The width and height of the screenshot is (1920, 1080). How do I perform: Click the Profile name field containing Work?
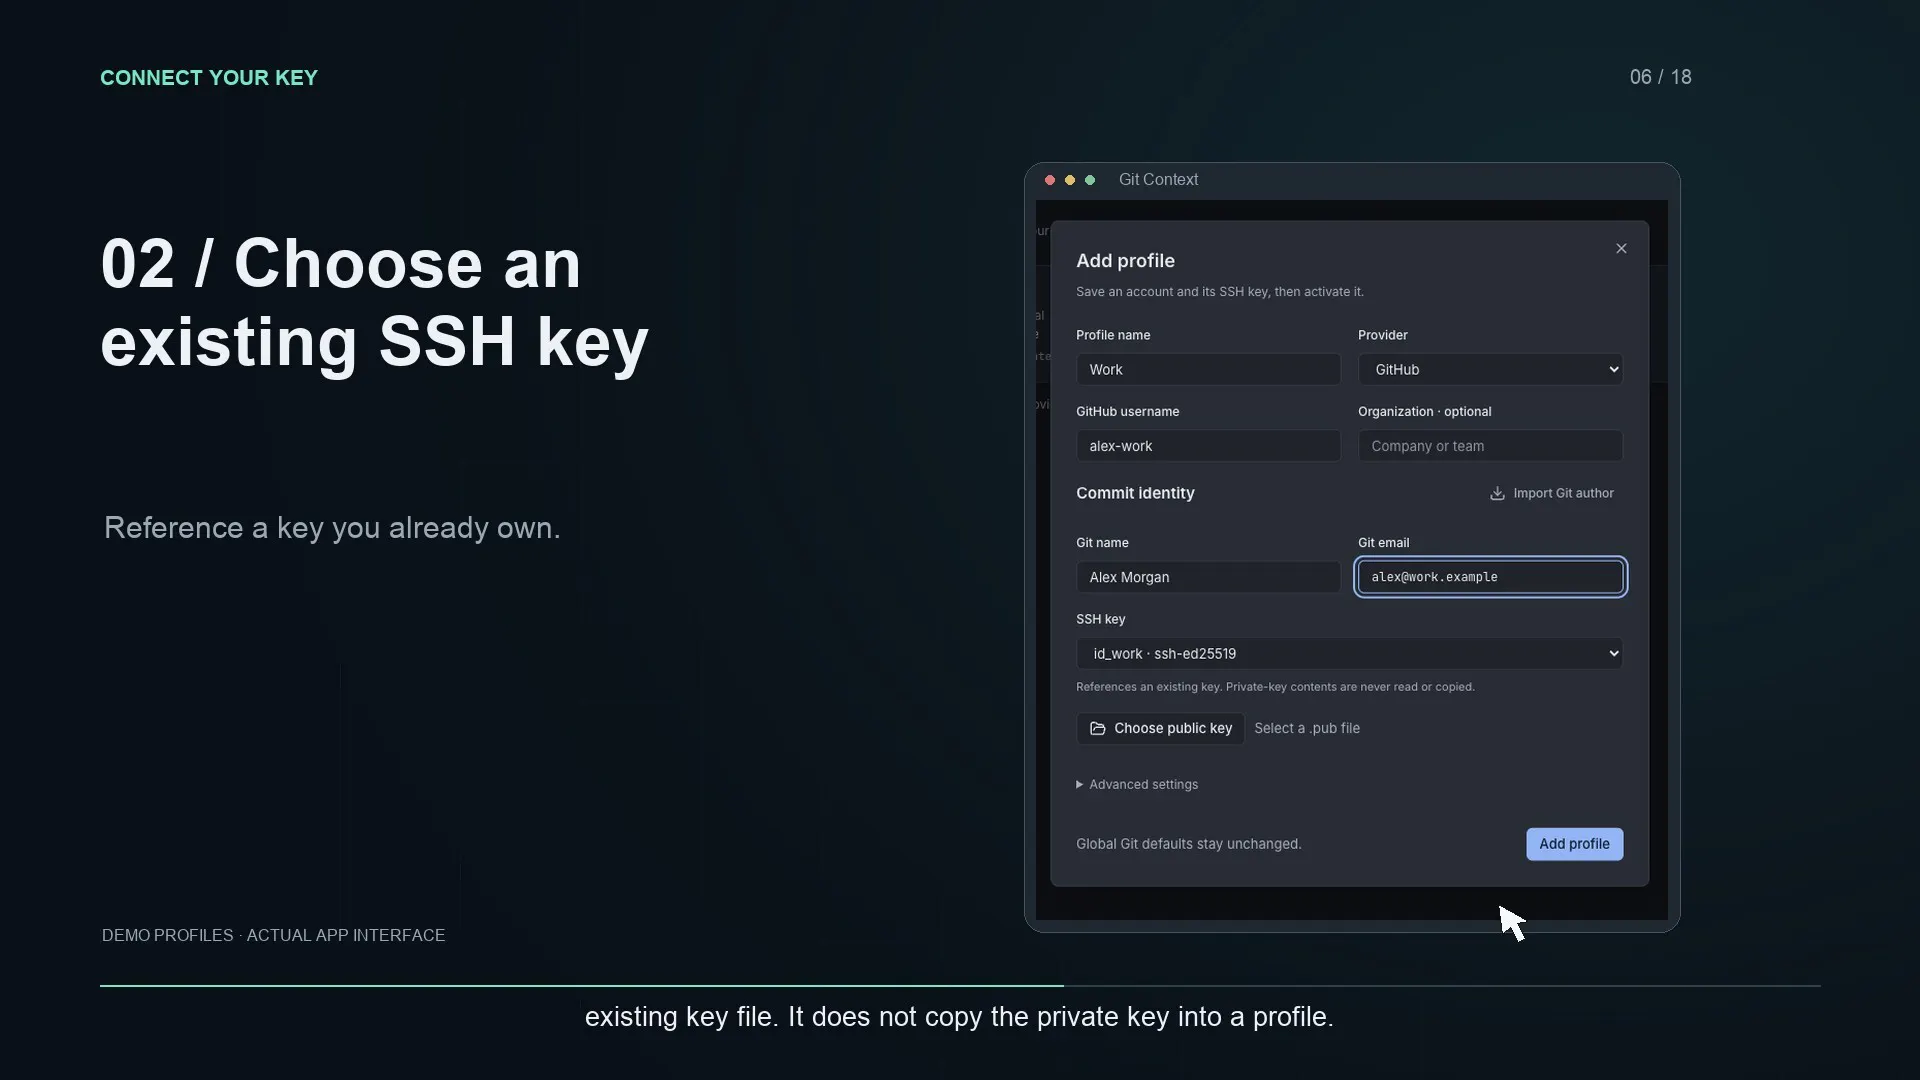click(x=1208, y=369)
